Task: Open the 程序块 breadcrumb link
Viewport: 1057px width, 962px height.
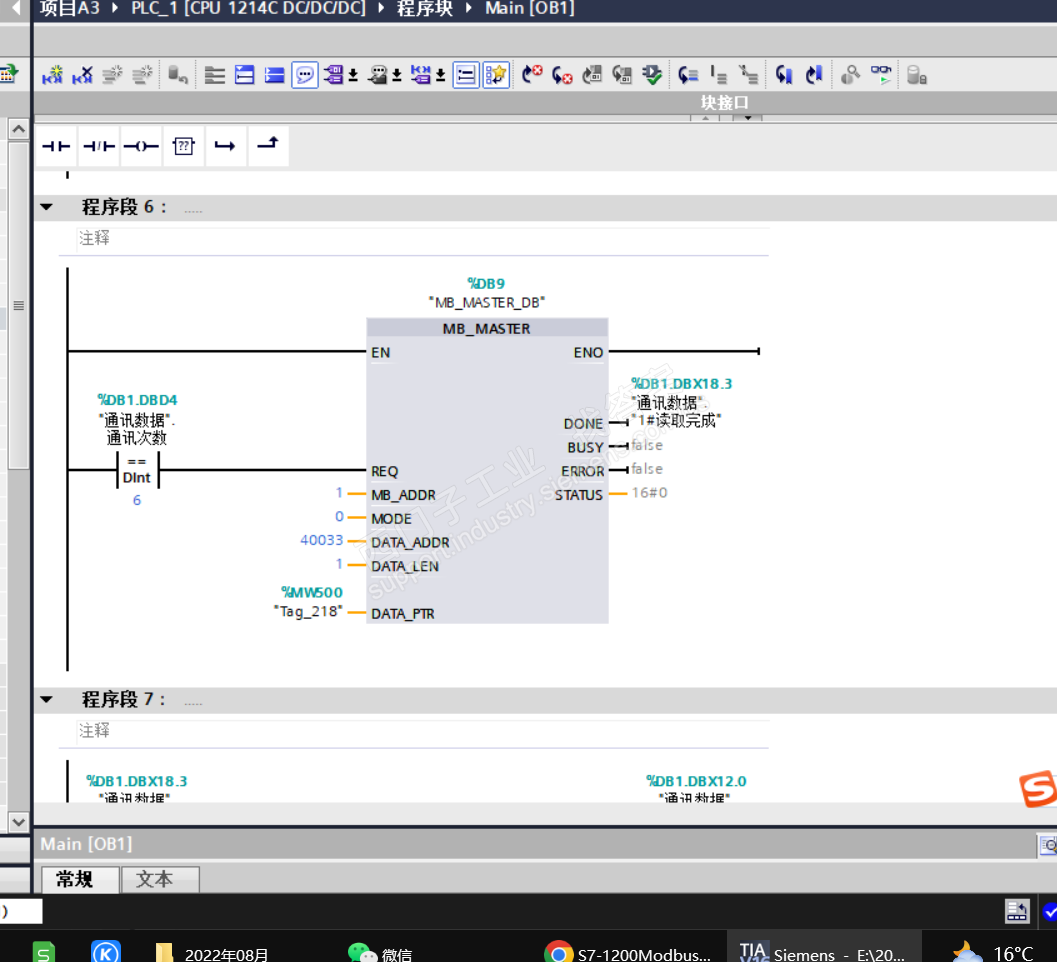Action: pos(425,9)
